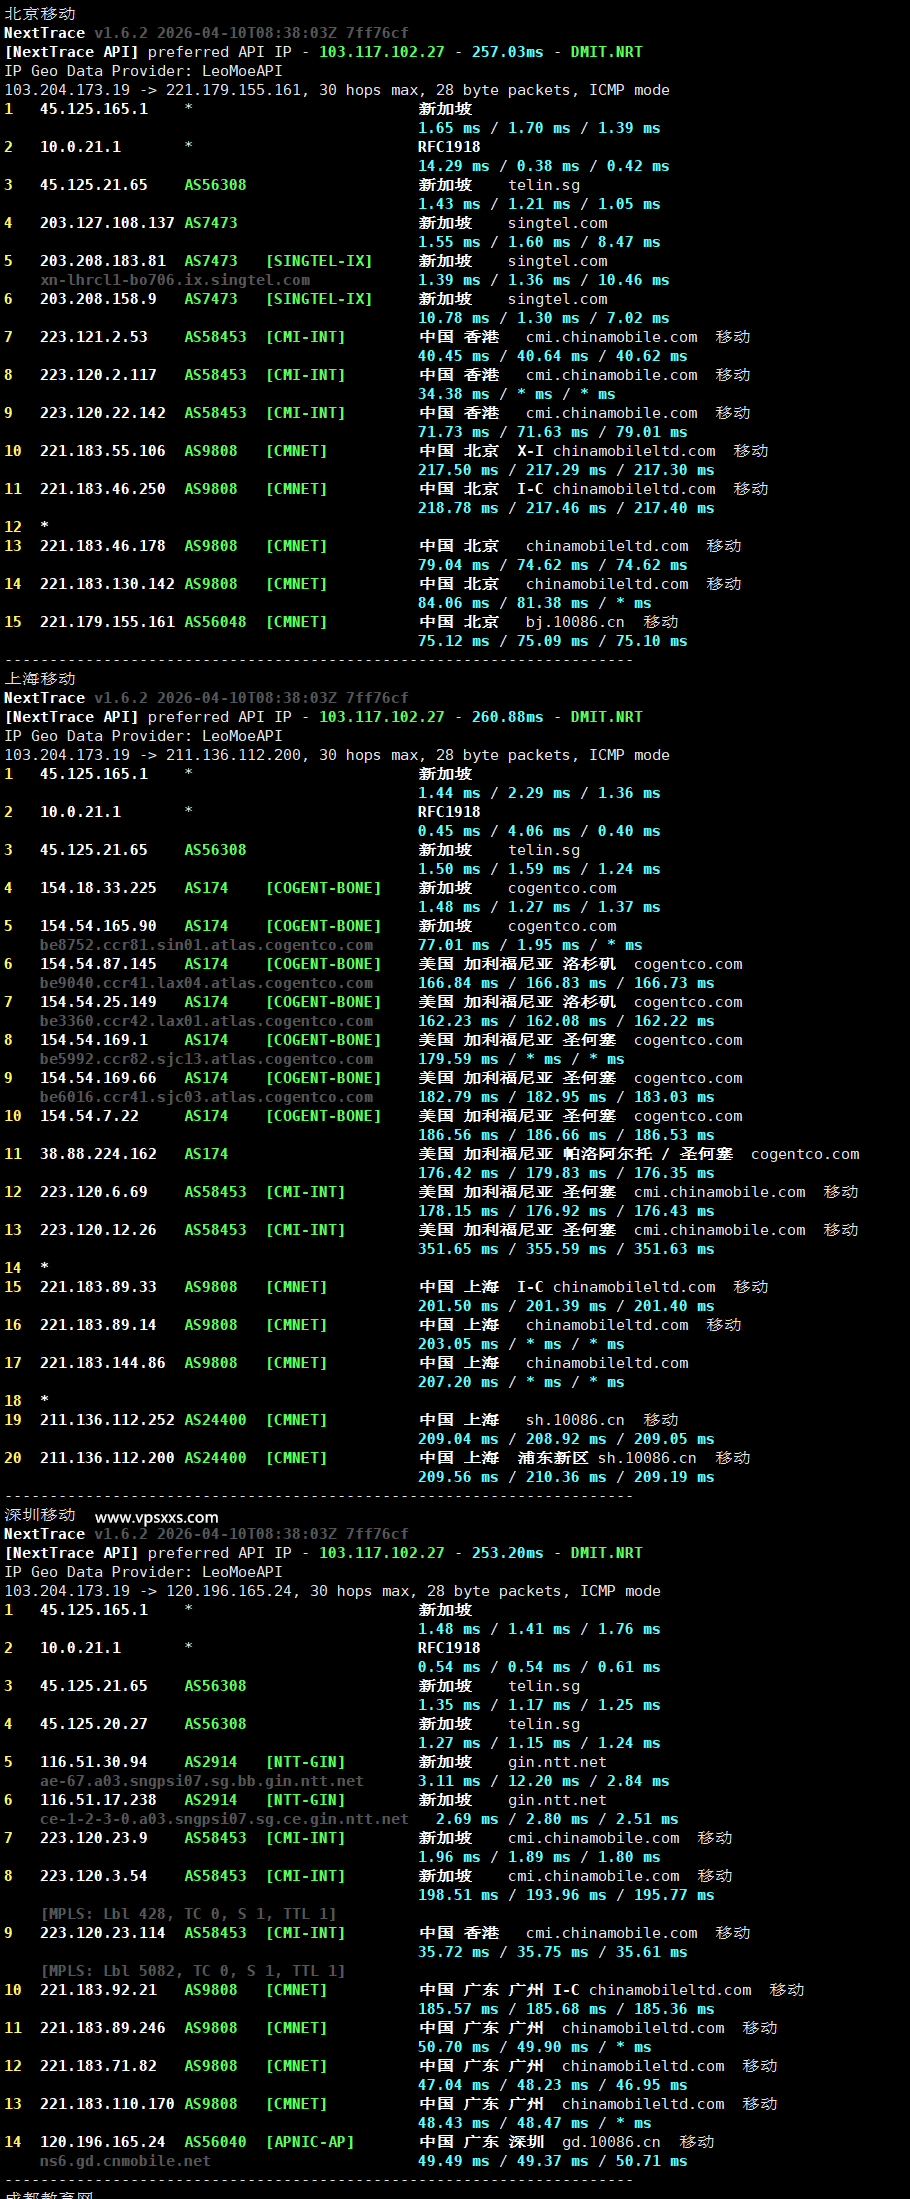Click the tag '[APNIC-AP]'
The image size is (910, 2199).
coord(310,2142)
